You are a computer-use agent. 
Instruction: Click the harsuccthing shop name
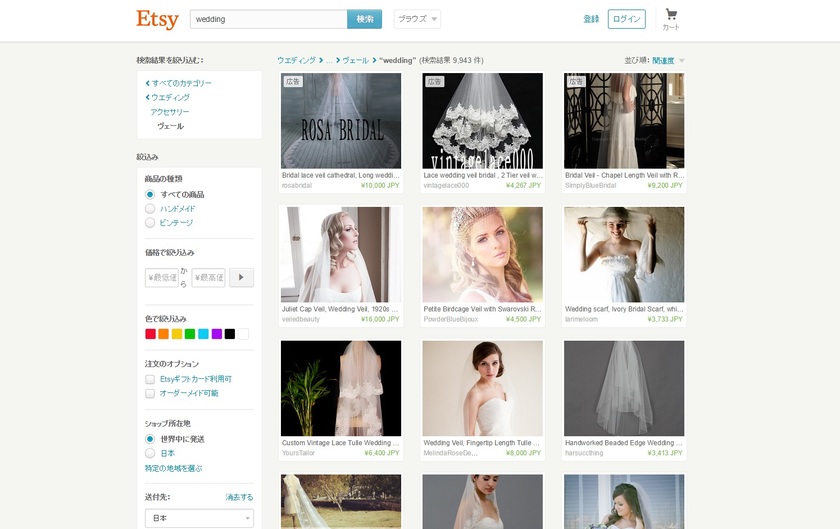point(584,453)
